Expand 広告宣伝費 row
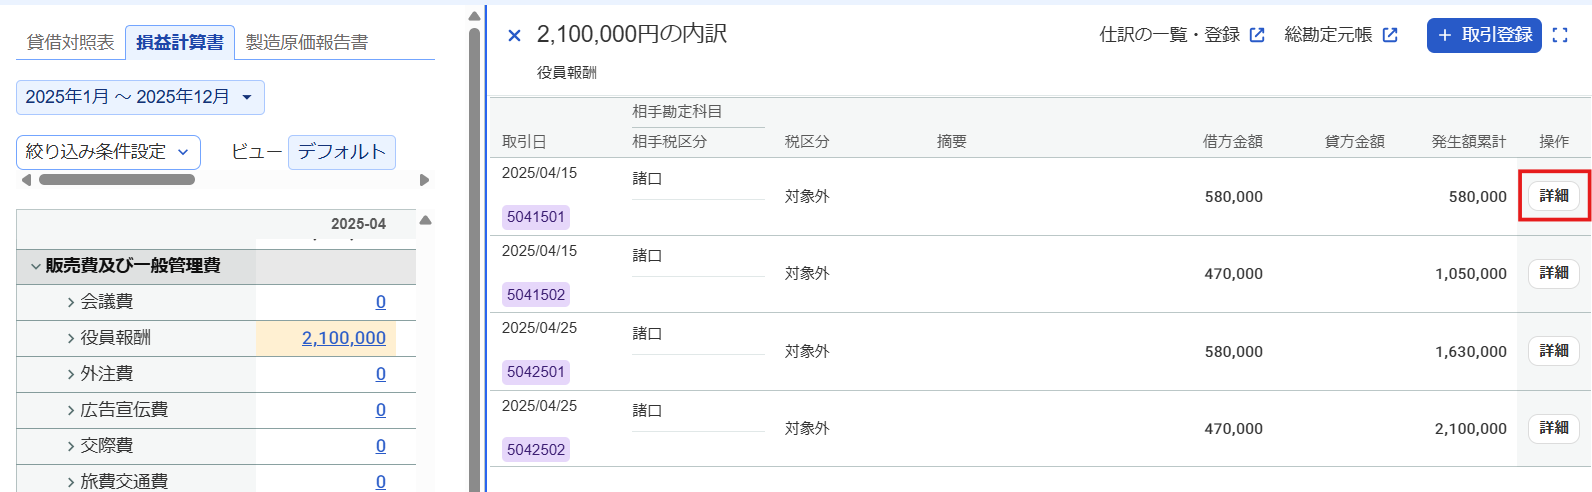1592x492 pixels. [x=71, y=410]
